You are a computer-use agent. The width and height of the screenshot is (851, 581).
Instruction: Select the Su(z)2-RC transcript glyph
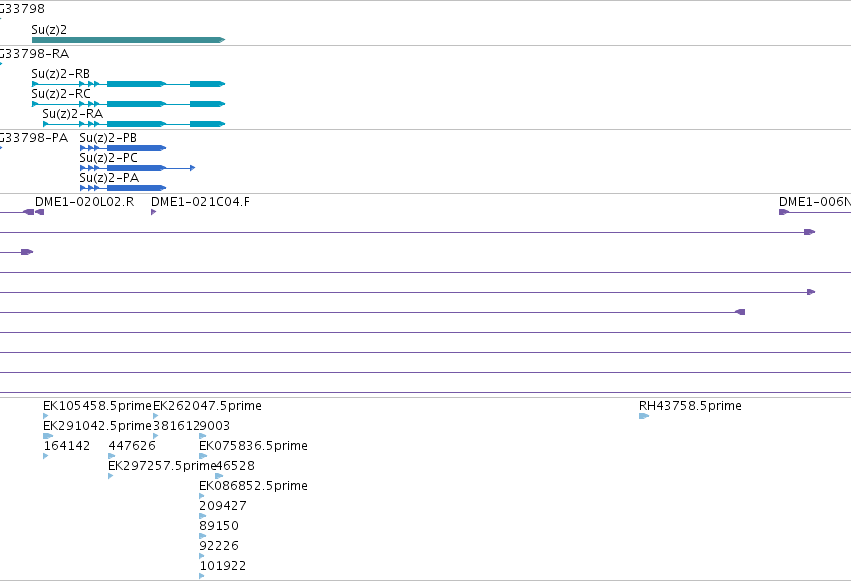[129, 104]
